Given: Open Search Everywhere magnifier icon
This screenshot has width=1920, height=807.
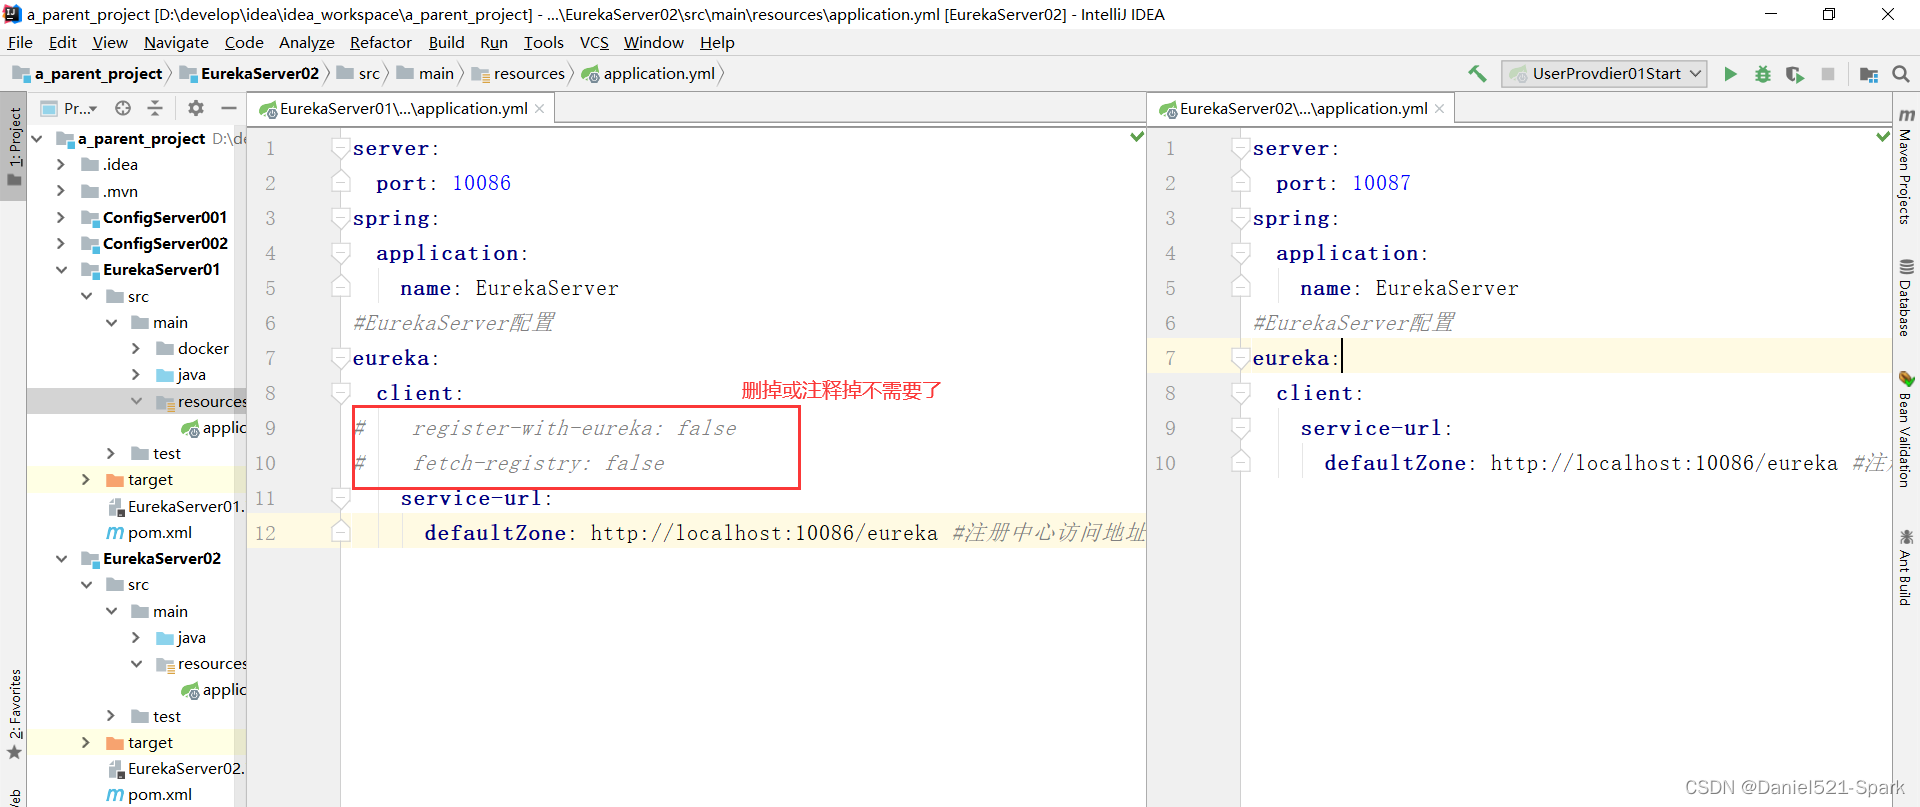Looking at the screenshot, I should pos(1901,74).
